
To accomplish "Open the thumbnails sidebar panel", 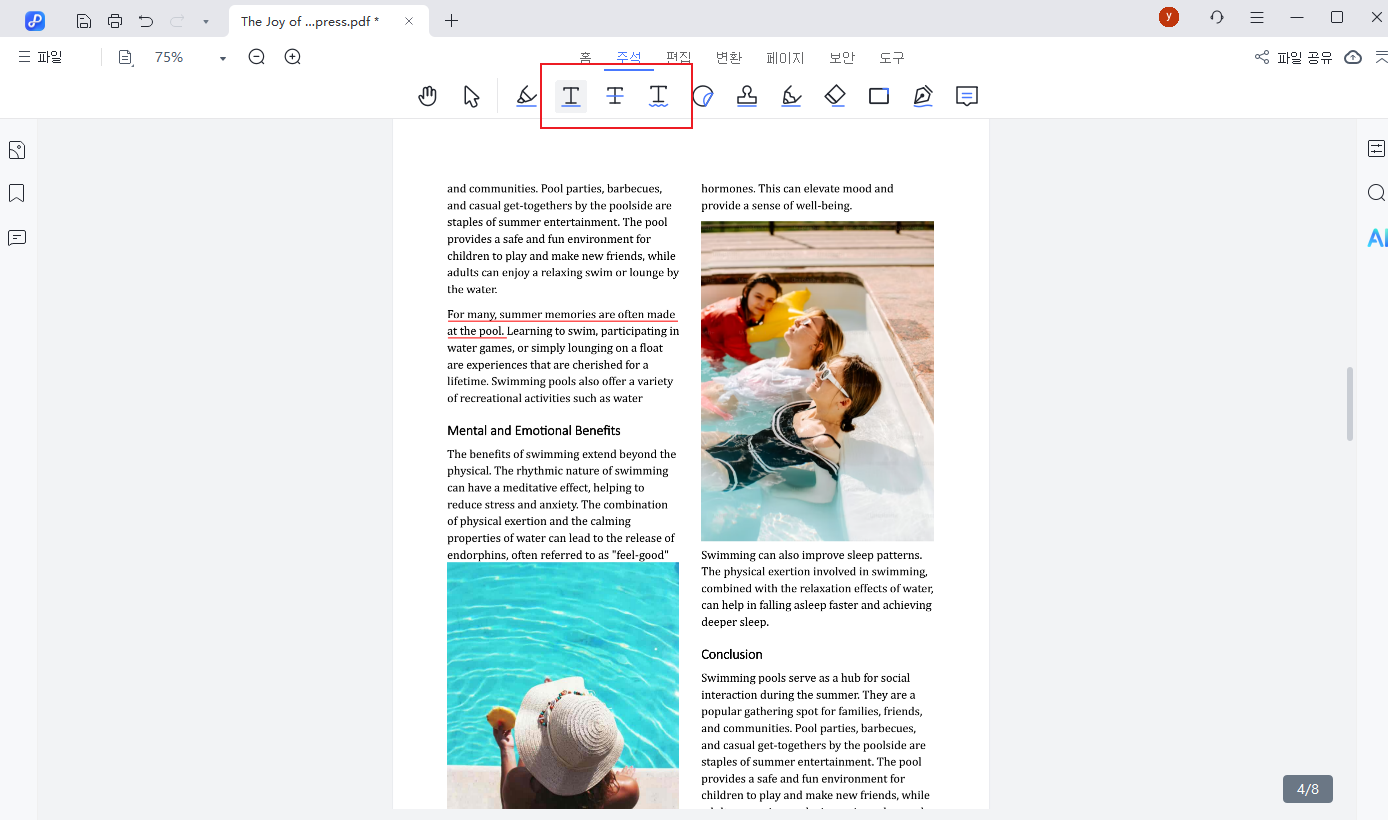I will [x=17, y=150].
